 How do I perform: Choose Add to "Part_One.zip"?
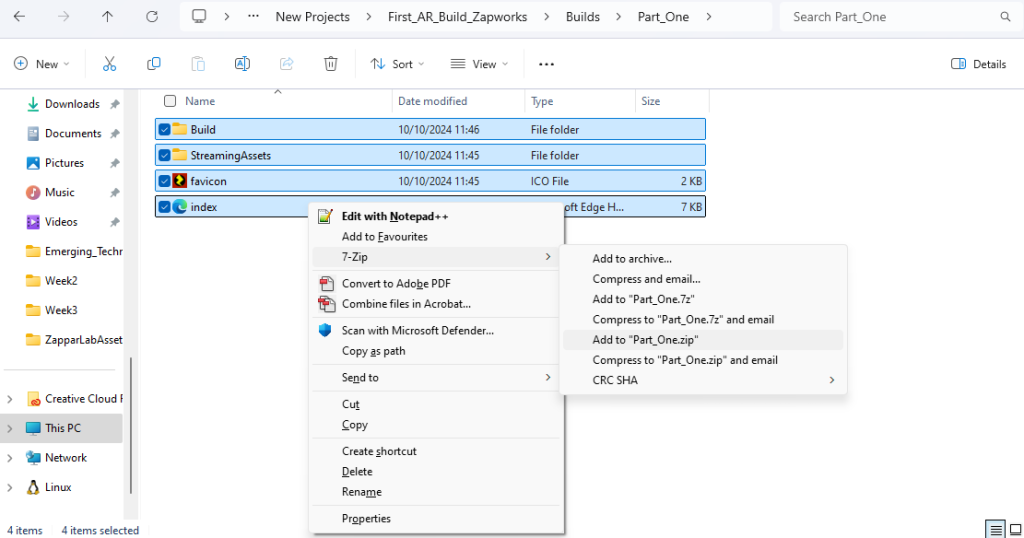coord(645,340)
